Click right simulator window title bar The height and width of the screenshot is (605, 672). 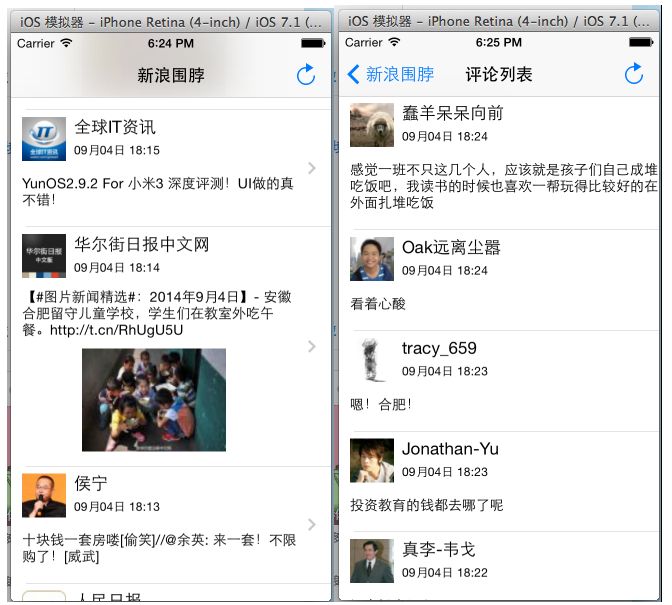498,21
